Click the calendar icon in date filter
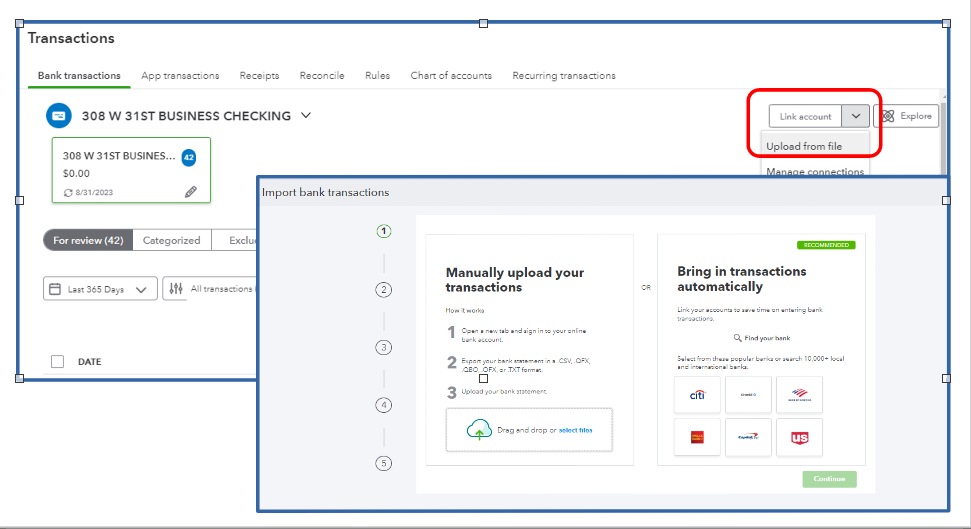 click(x=55, y=289)
